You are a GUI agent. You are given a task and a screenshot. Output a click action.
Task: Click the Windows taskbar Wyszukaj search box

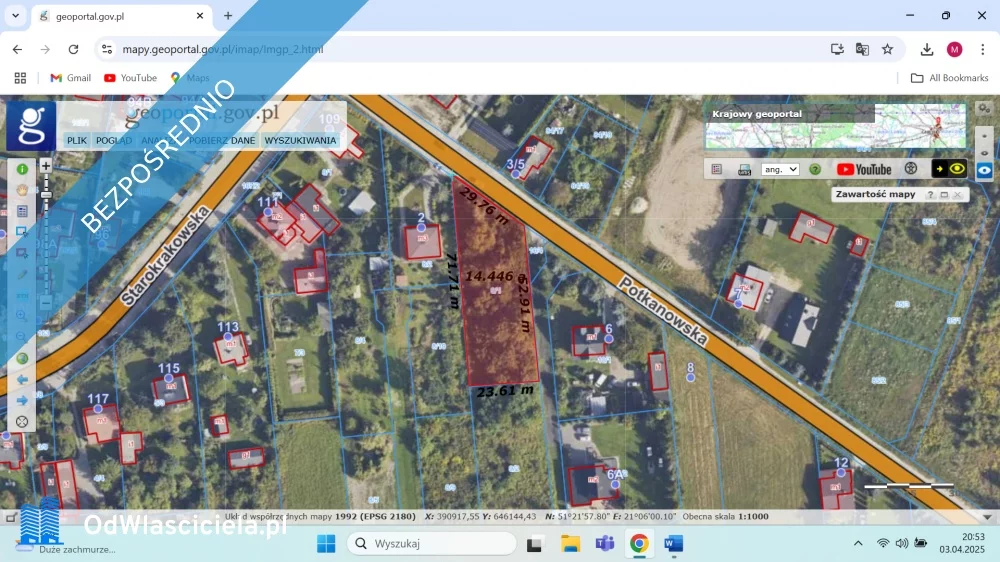[x=432, y=543]
